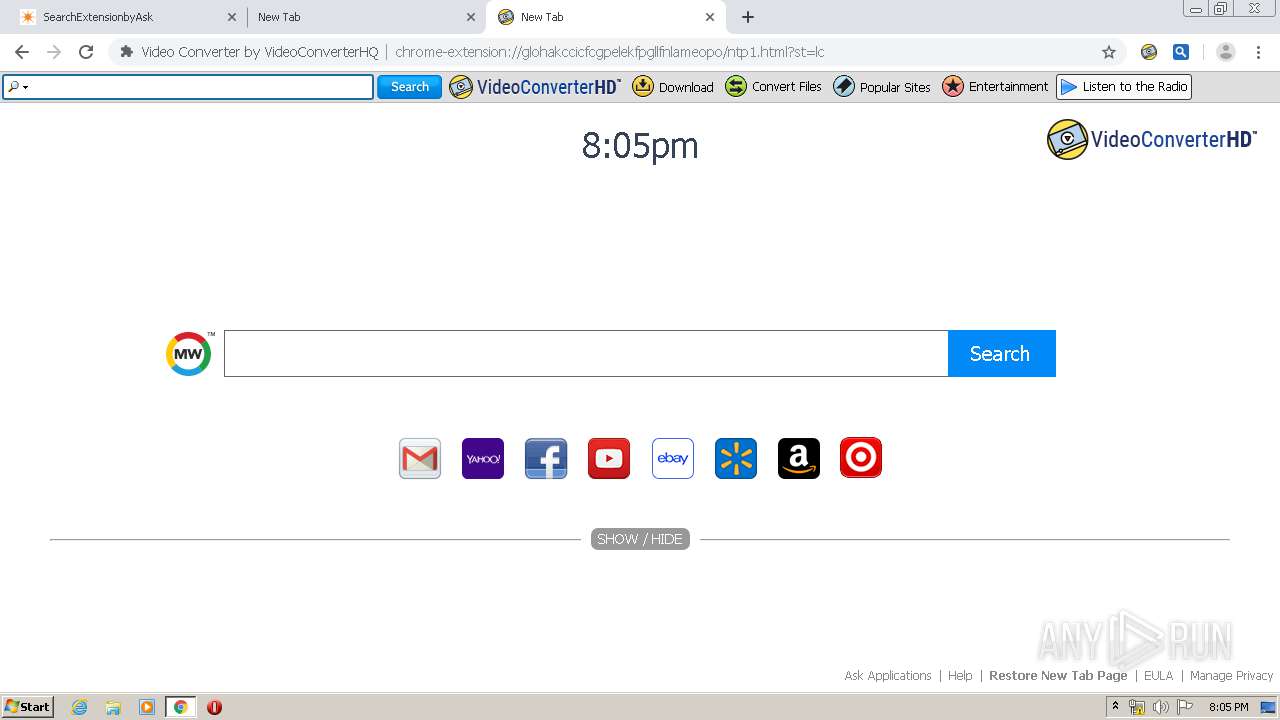
Task: Go back in browser history
Action: [x=22, y=52]
